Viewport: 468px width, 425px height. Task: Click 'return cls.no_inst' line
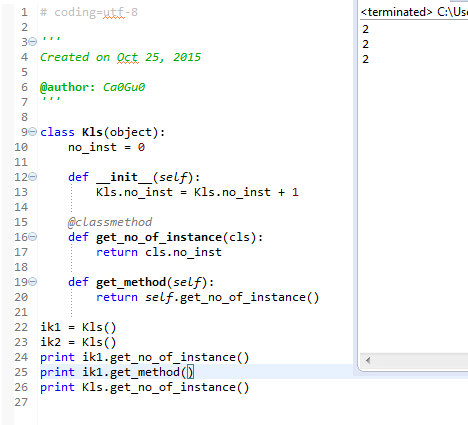159,252
